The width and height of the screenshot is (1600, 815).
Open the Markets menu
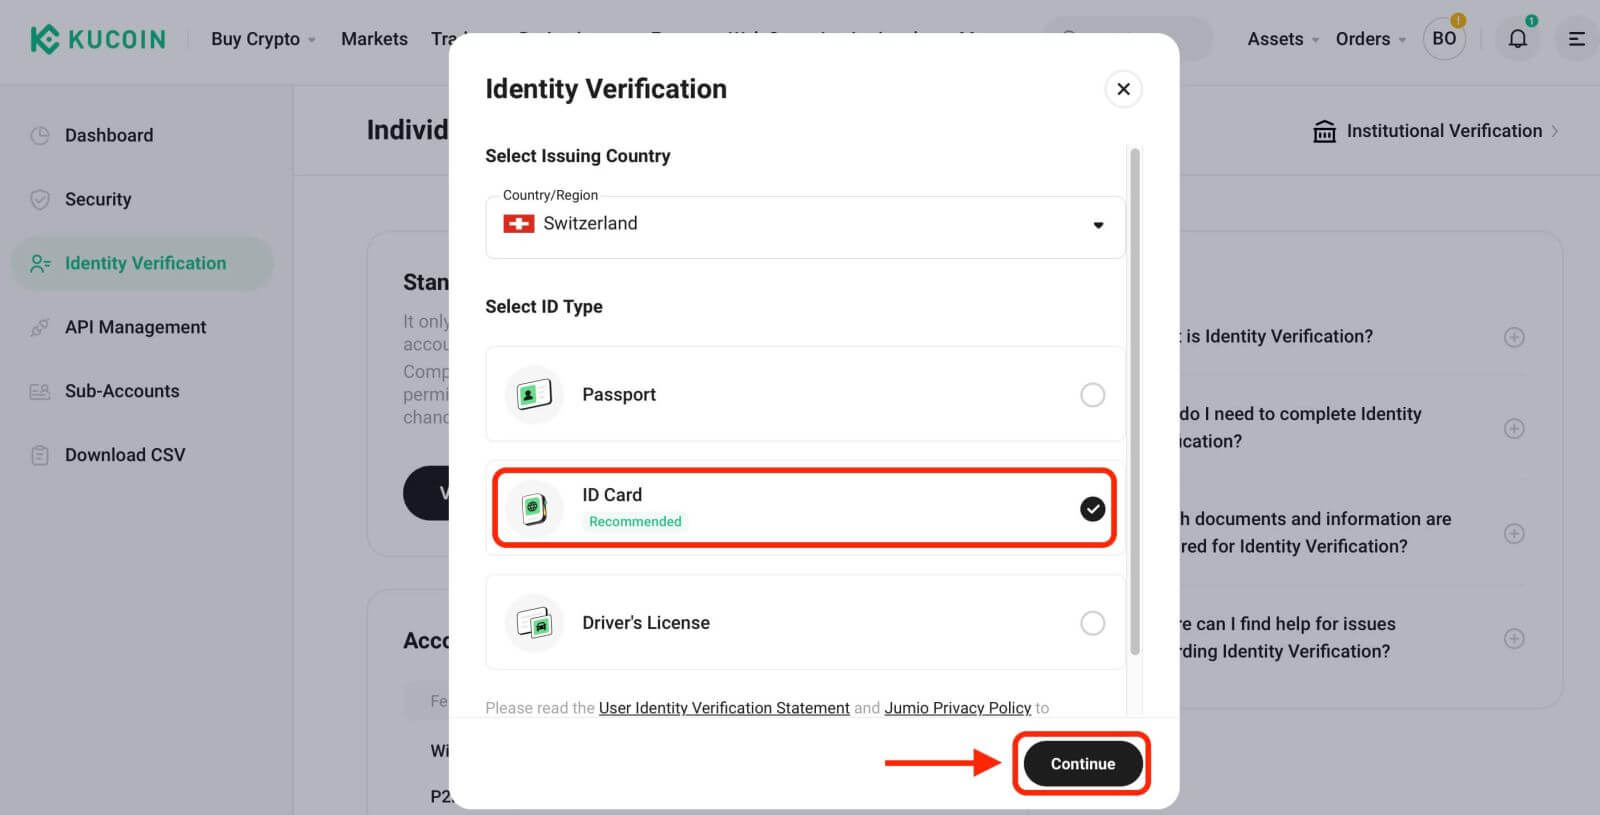374,39
